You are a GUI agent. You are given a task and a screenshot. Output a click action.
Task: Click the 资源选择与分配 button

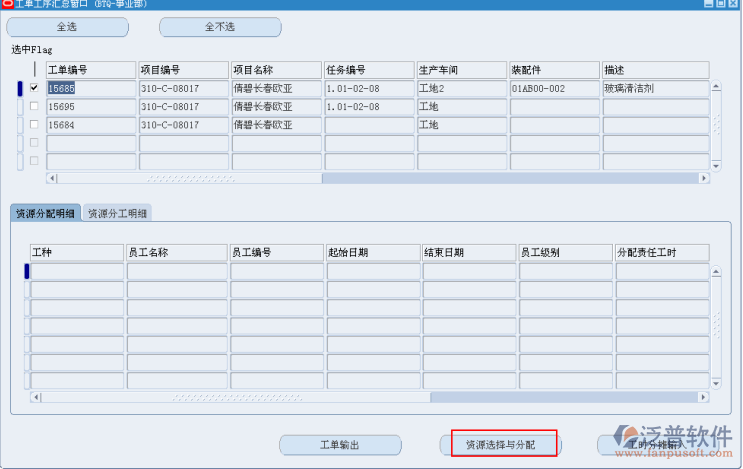point(500,444)
